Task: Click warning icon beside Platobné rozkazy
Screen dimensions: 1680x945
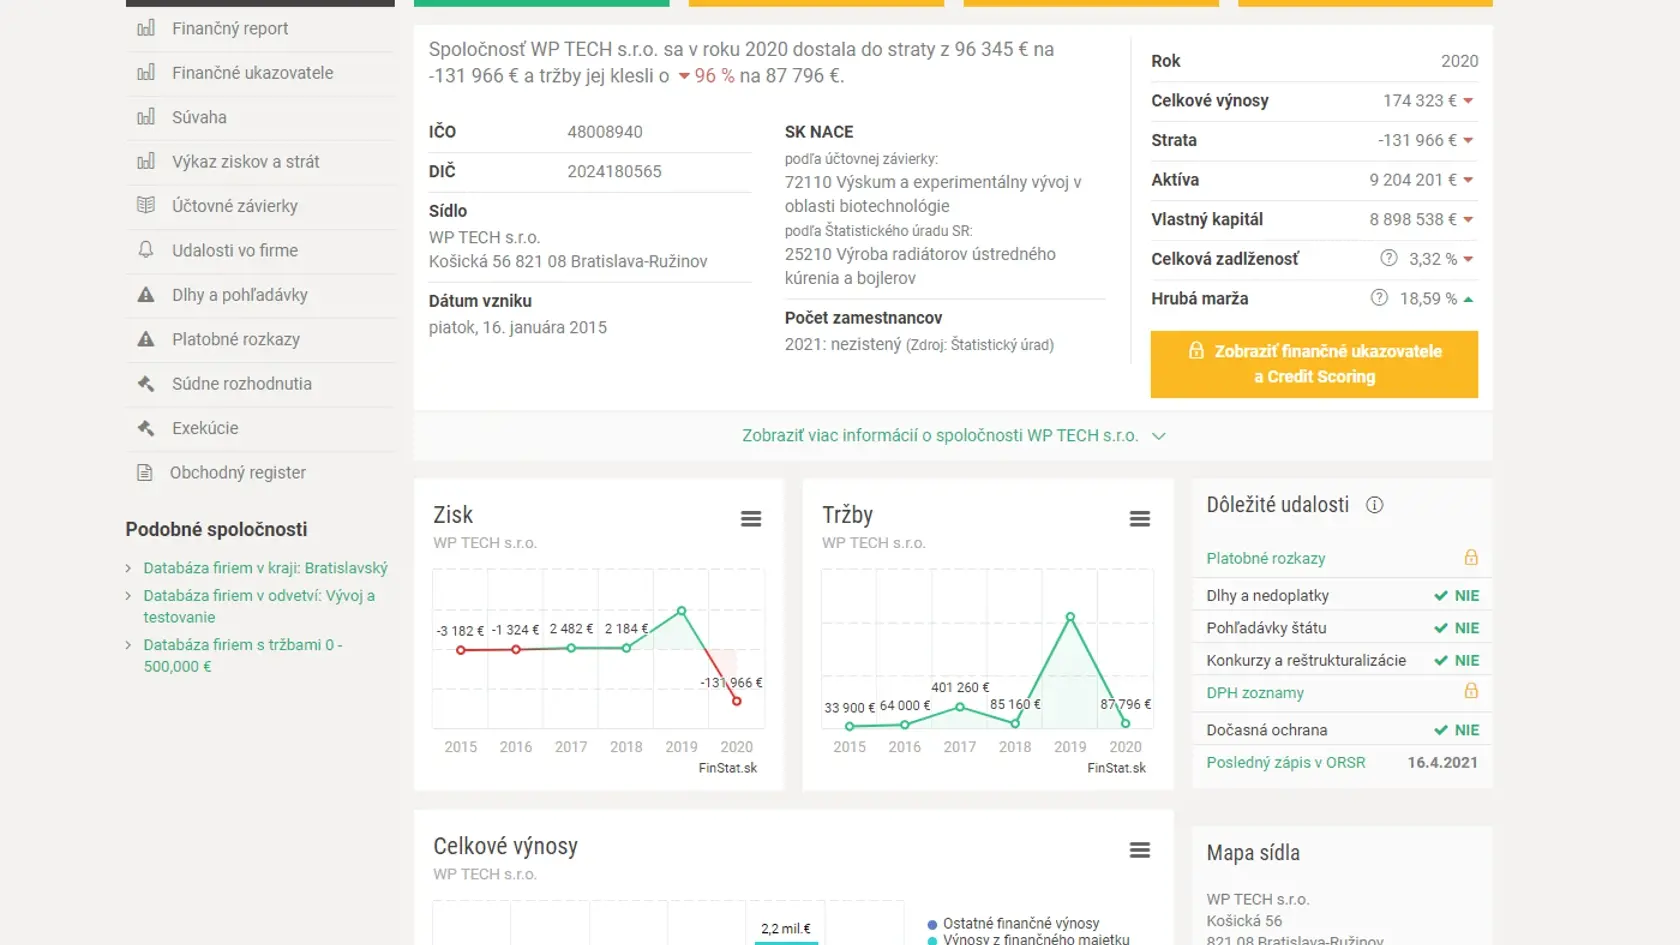Action: pyautogui.click(x=146, y=339)
